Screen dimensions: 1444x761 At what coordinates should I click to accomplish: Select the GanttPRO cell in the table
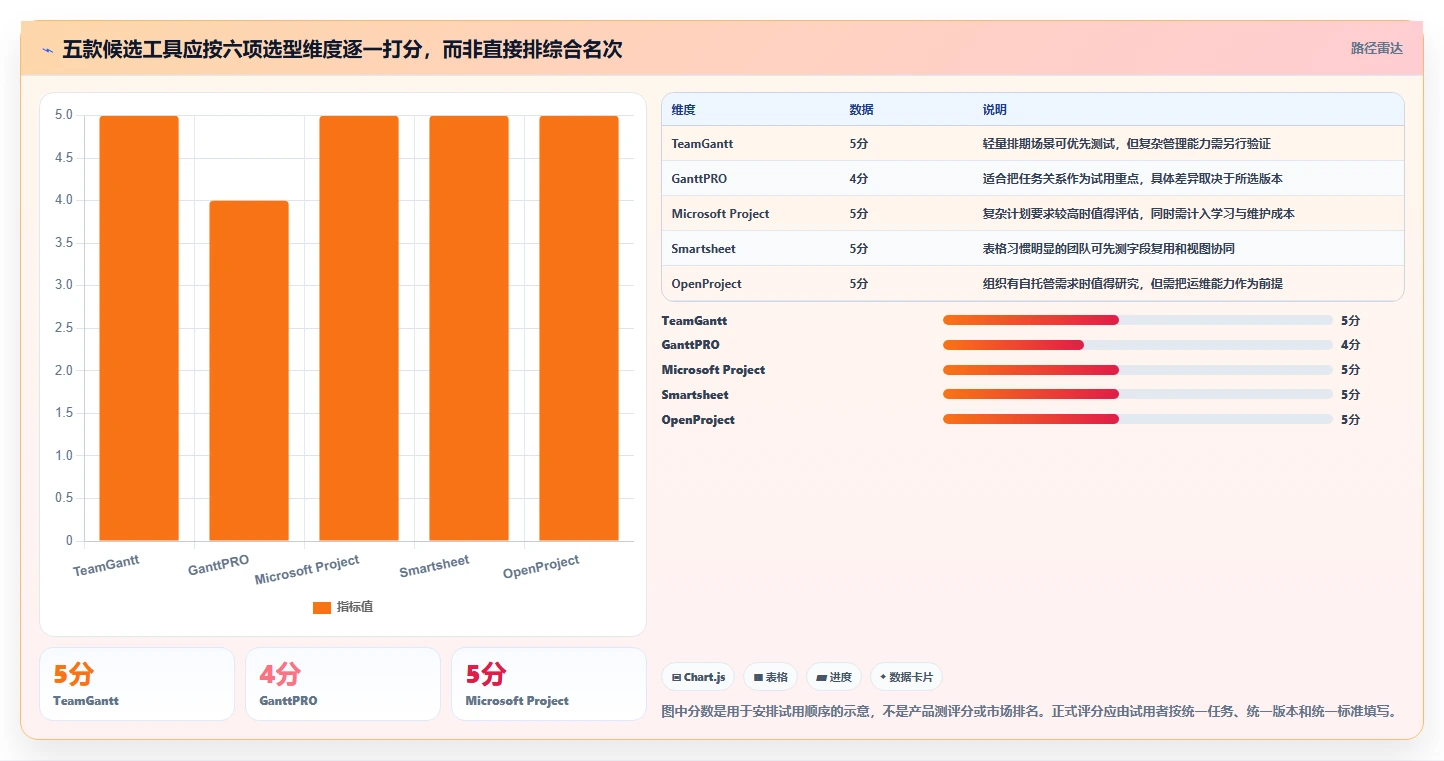699,179
